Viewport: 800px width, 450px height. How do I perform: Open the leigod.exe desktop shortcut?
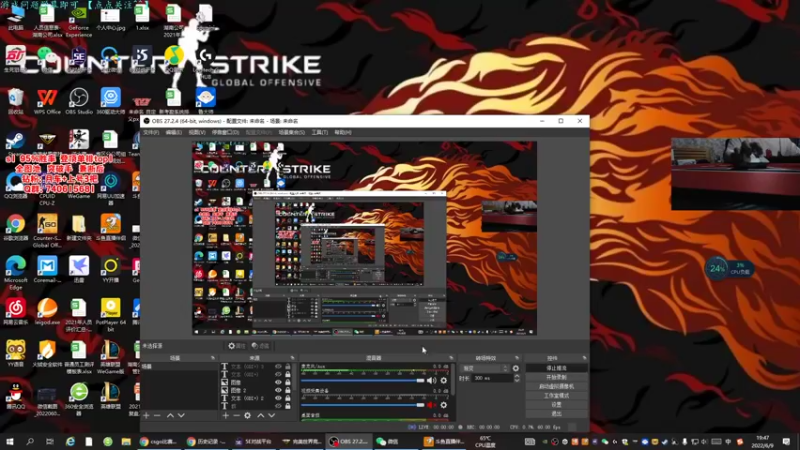(47, 312)
